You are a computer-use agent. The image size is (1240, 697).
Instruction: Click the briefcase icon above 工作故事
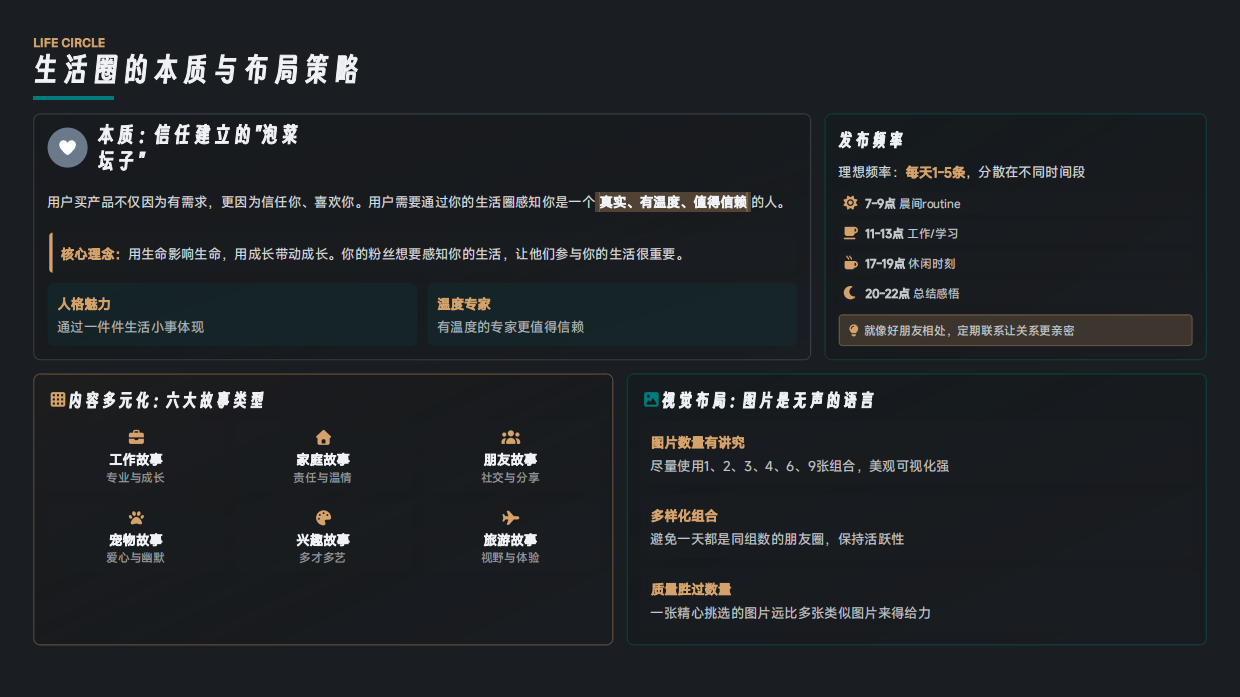click(x=136, y=437)
